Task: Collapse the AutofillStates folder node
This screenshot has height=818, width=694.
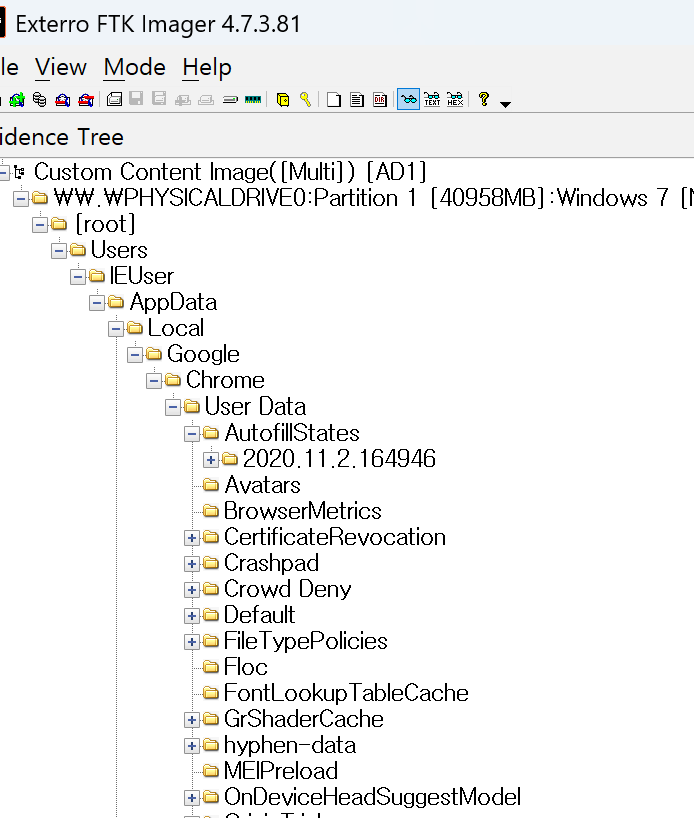Action: (x=192, y=434)
